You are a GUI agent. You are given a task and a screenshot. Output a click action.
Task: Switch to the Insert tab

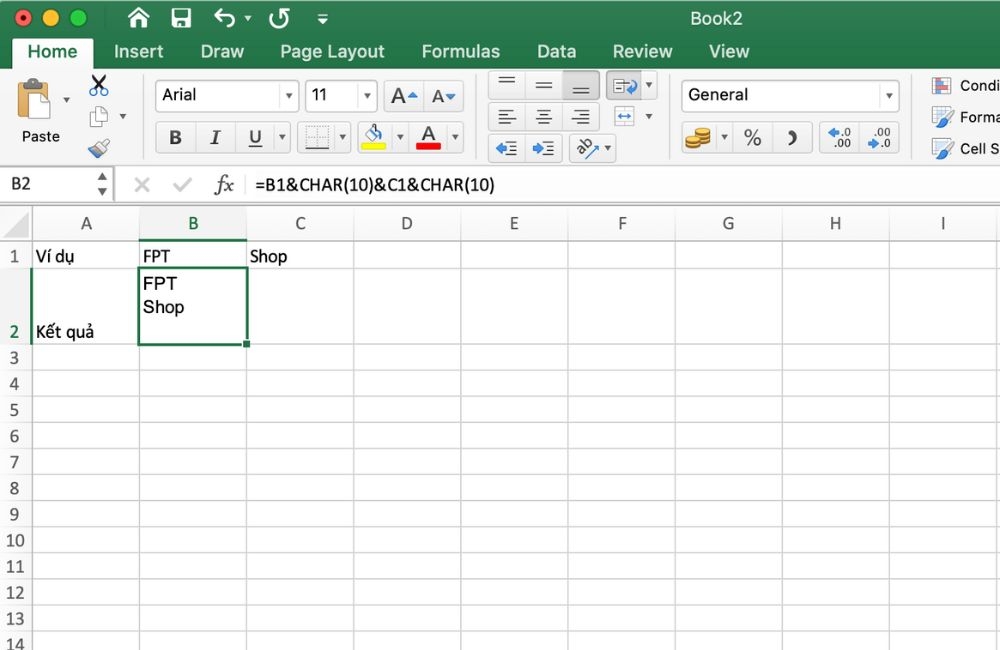(x=138, y=51)
